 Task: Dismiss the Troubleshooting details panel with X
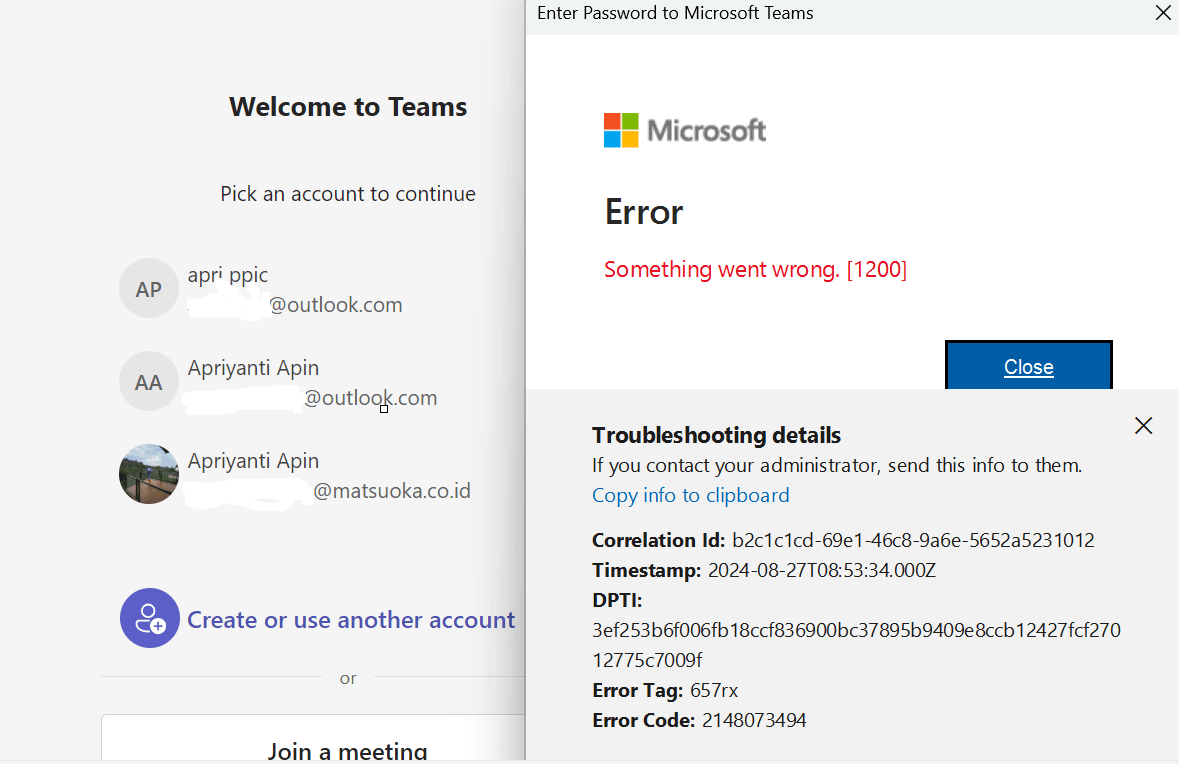pos(1143,426)
